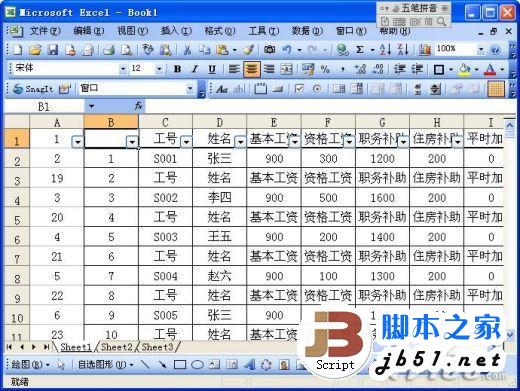Click the Print icon
This screenshot has width=520, height=391.
[x=109, y=50]
